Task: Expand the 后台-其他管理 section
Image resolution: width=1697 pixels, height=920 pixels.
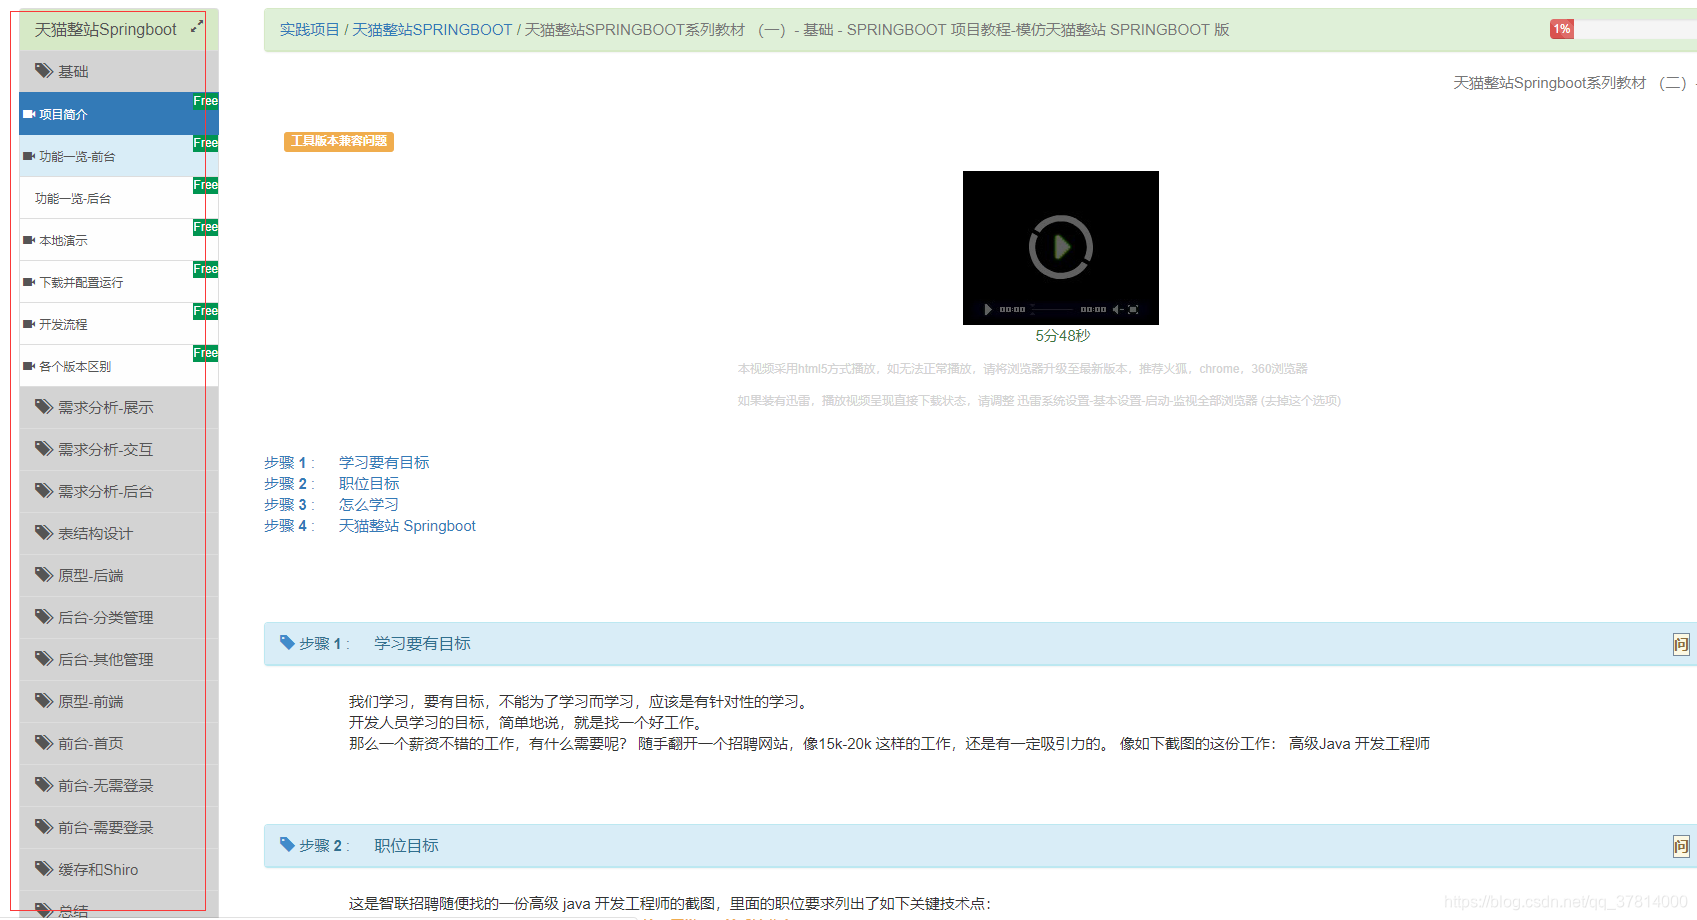Action: [x=119, y=659]
